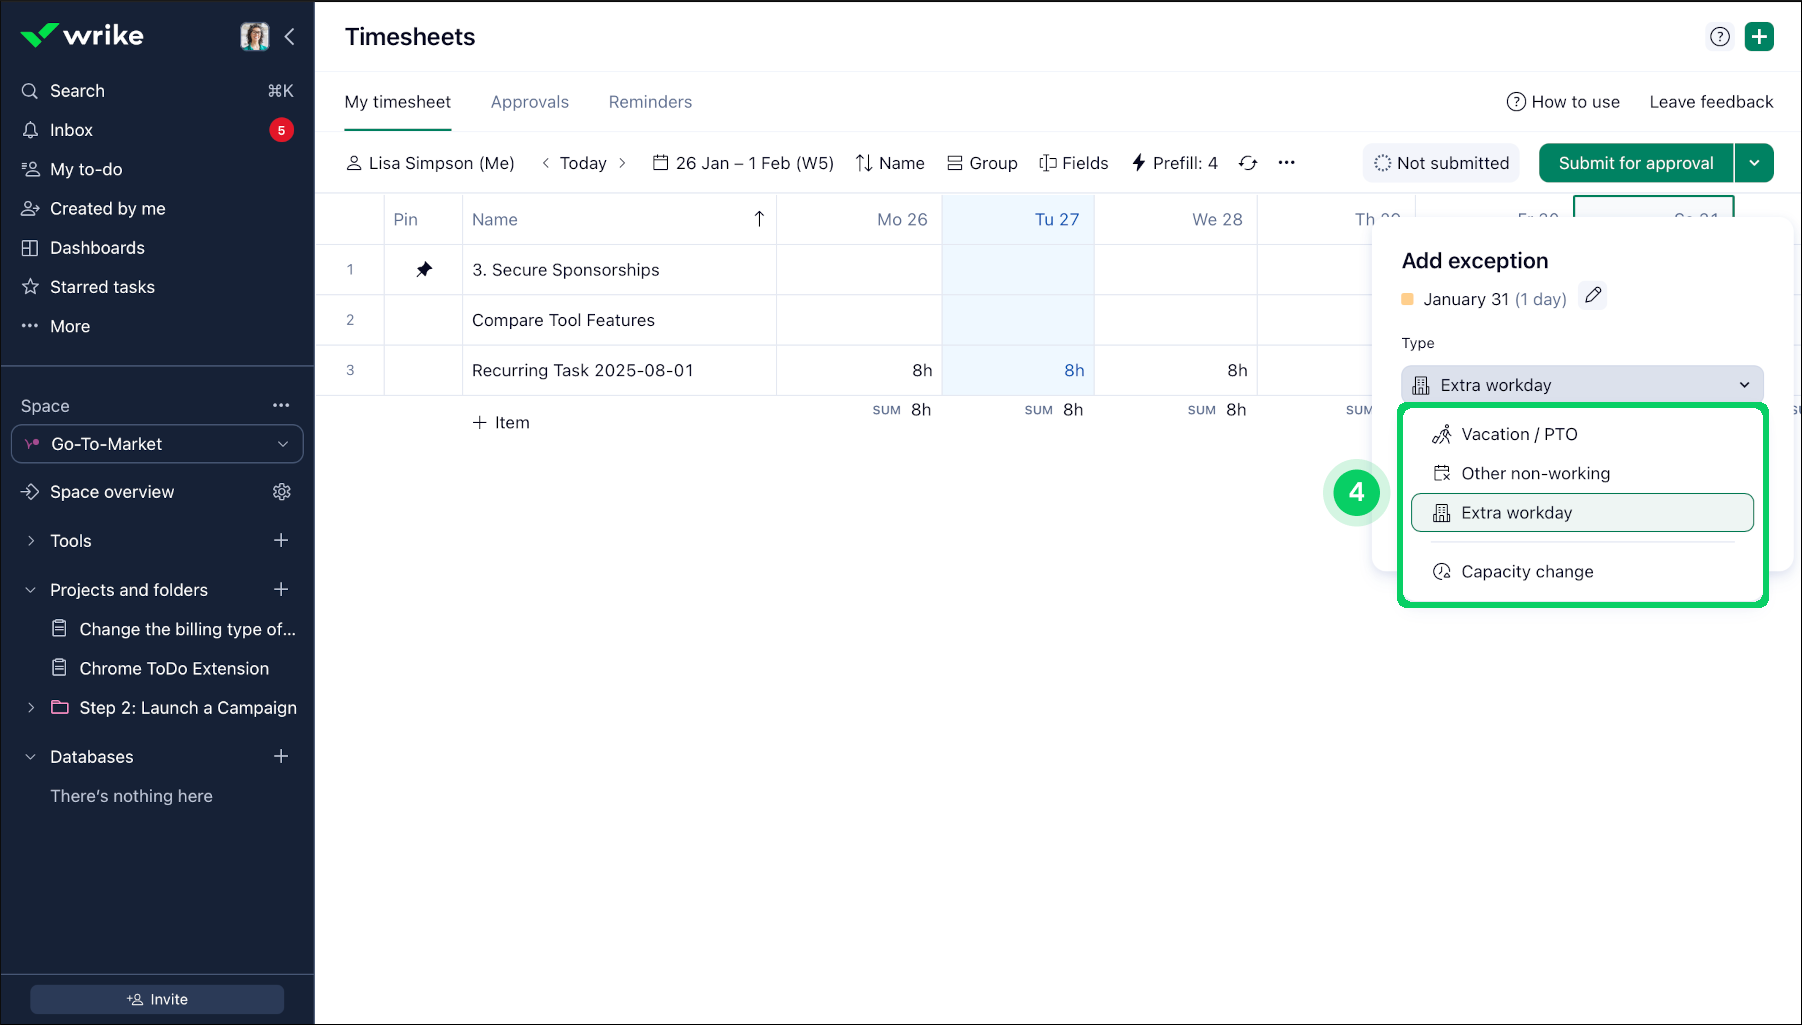Screen dimensions: 1802x1025
Task: Click the help question mark icon
Action: click(x=1719, y=37)
